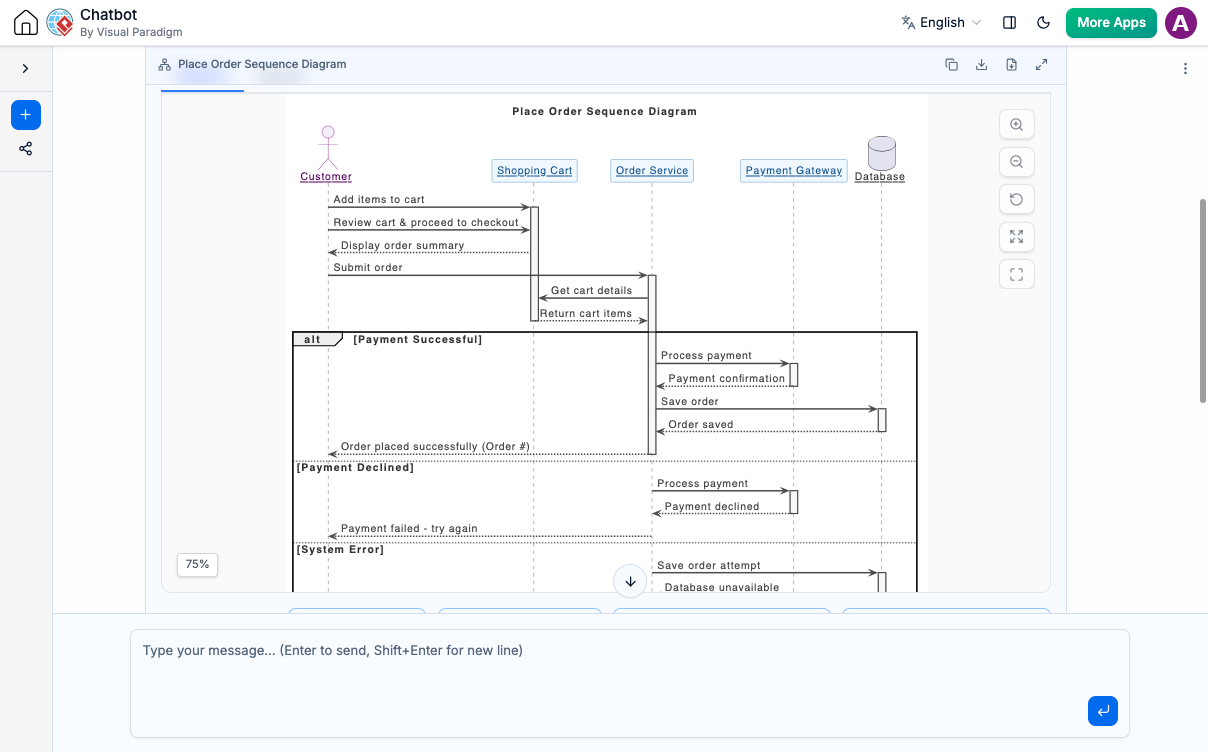The image size is (1208, 752).
Task: Download the sequence diagram
Action: pos(981,64)
